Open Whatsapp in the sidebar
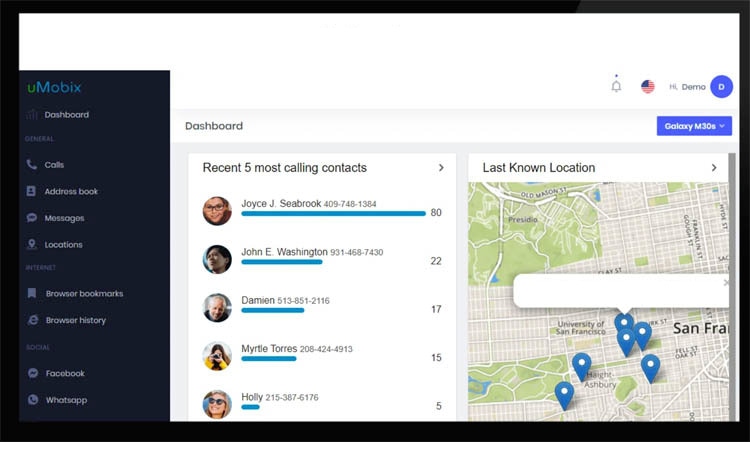The image size is (750, 458). (66, 400)
